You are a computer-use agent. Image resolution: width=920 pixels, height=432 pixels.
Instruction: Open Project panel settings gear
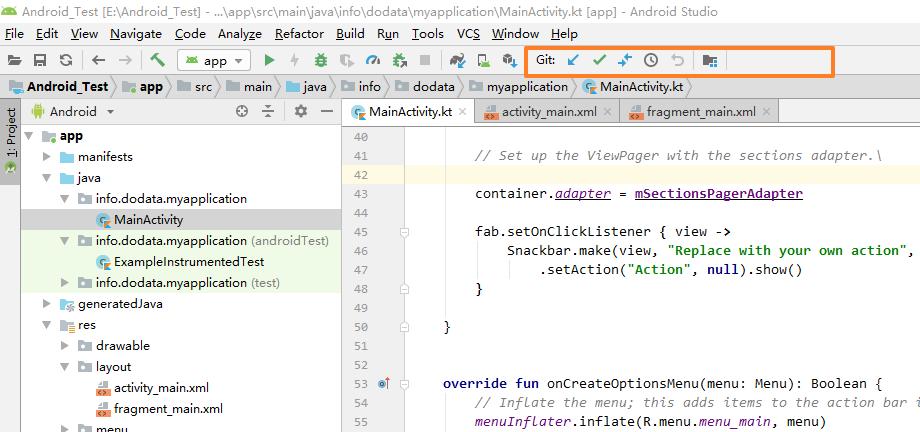[x=301, y=112]
